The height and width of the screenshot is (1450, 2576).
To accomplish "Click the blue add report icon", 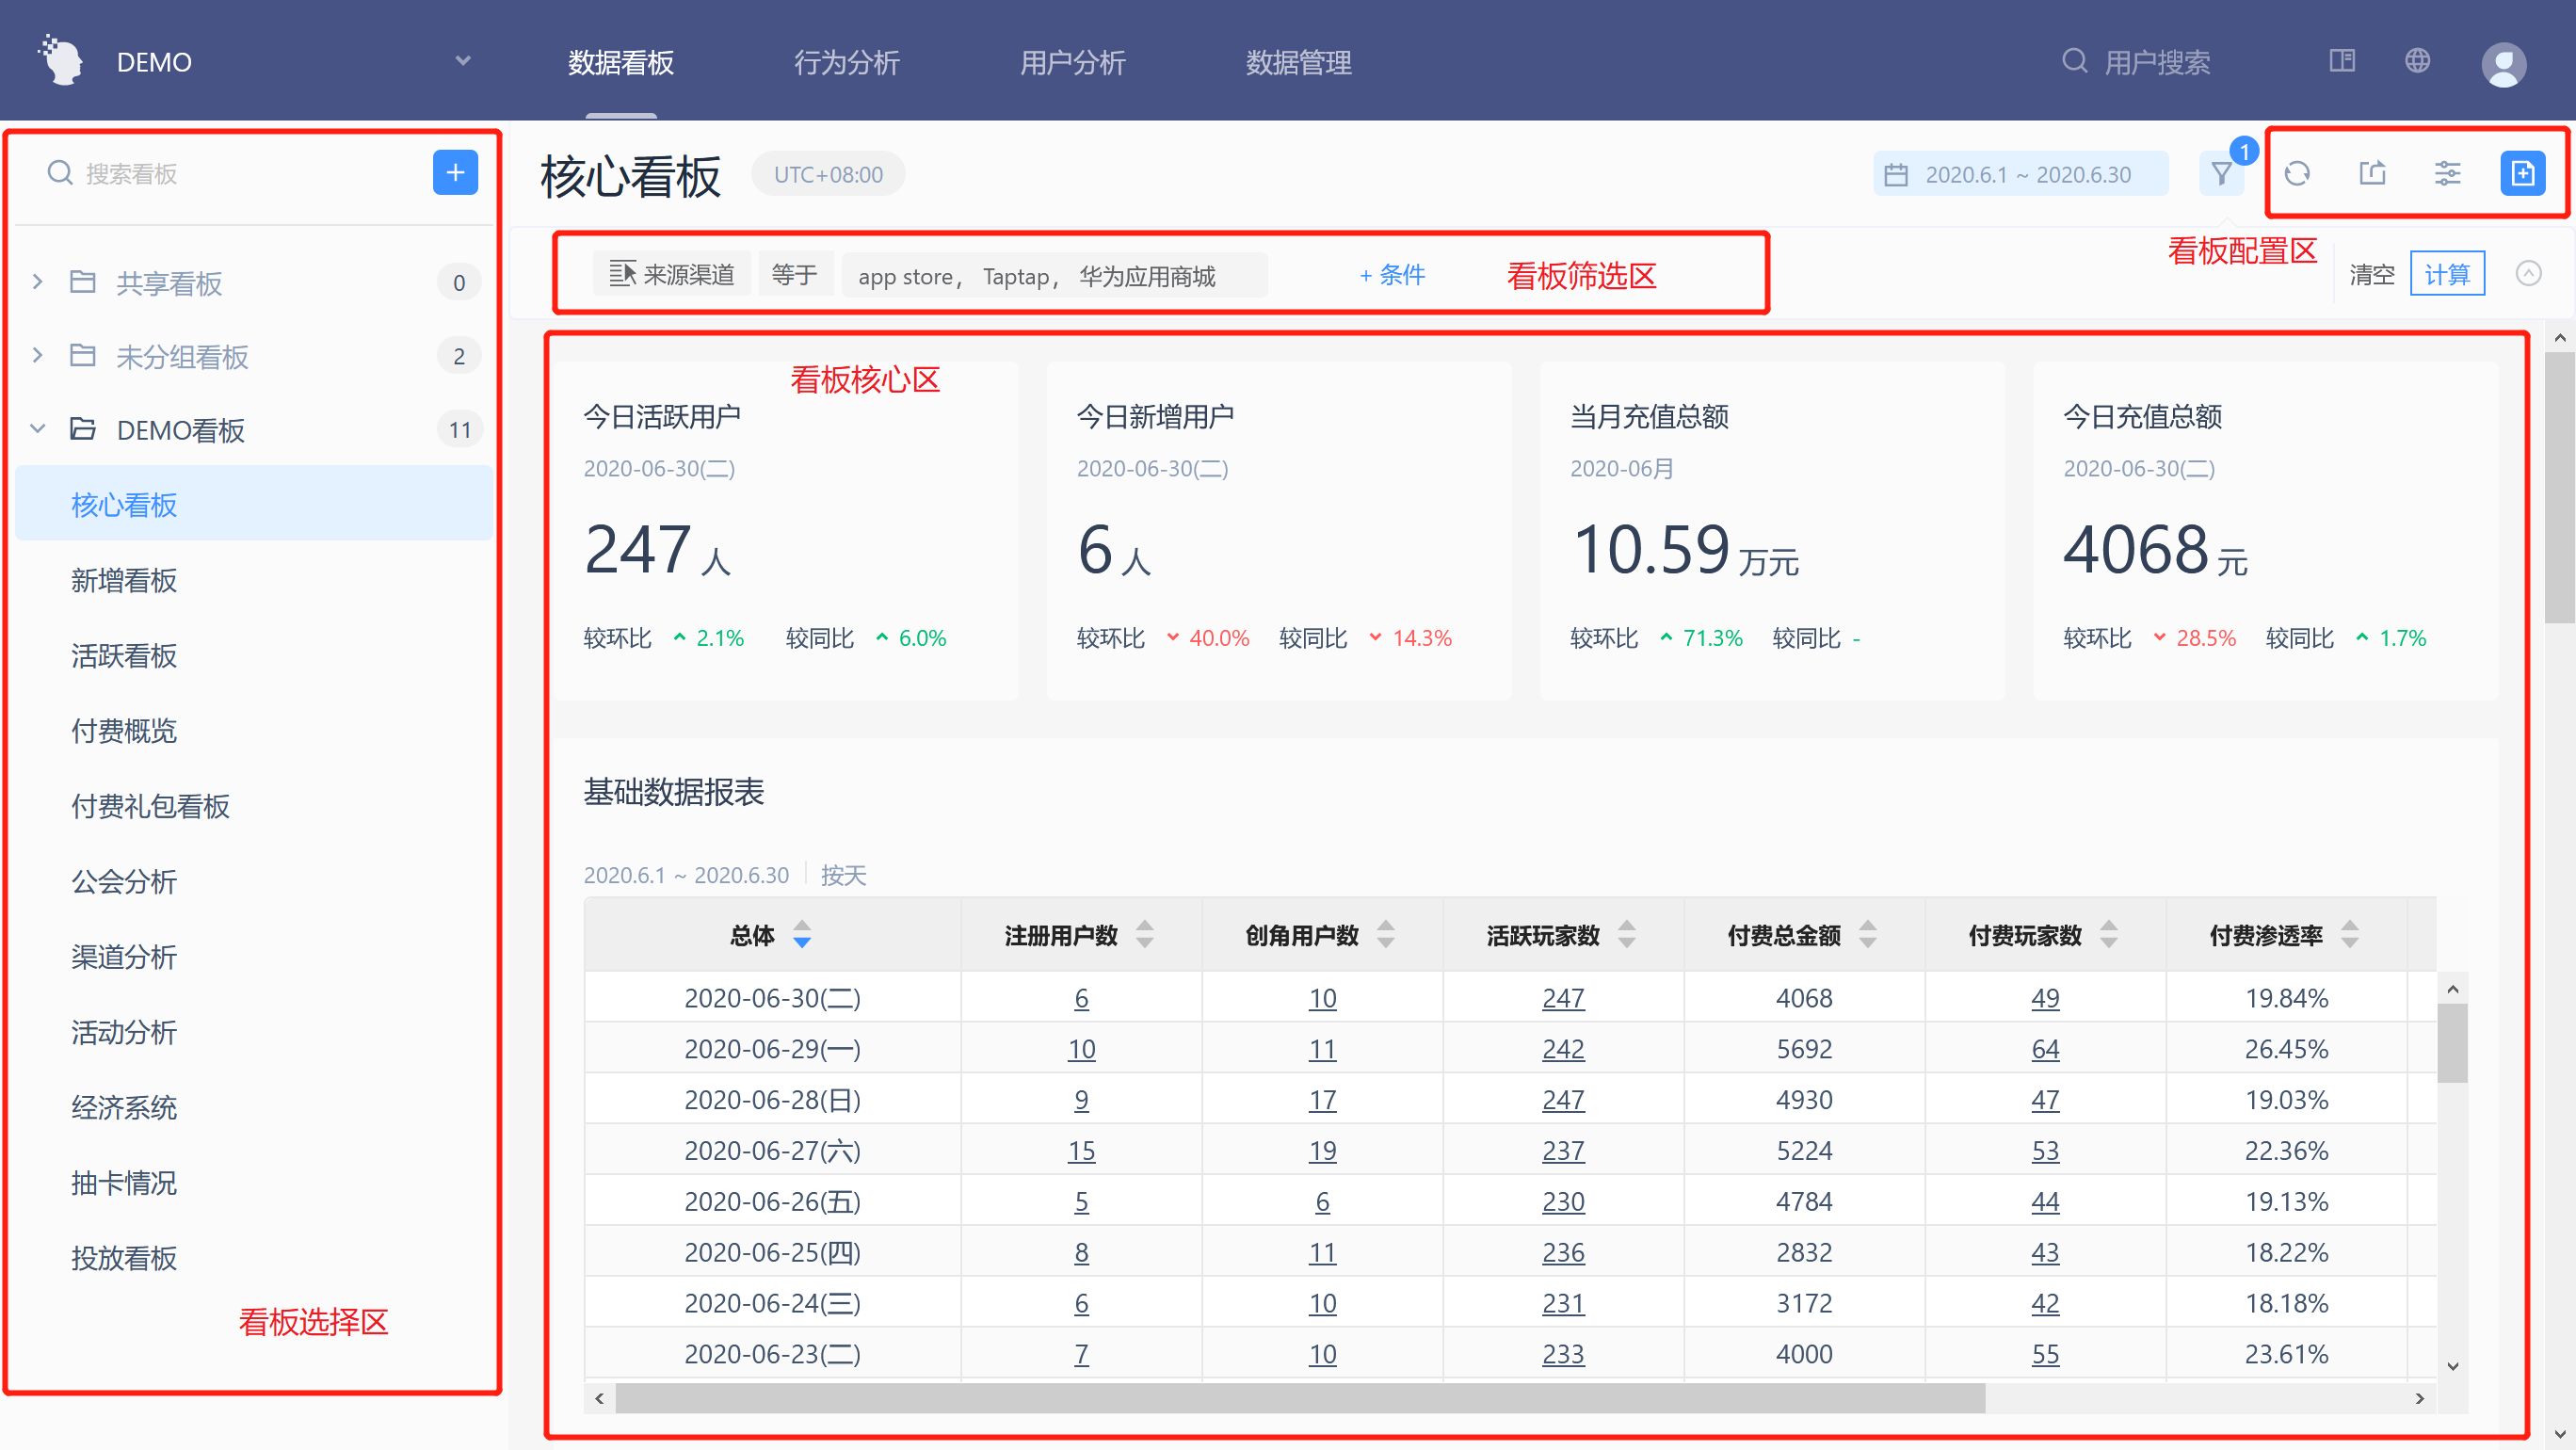I will click(x=2523, y=174).
